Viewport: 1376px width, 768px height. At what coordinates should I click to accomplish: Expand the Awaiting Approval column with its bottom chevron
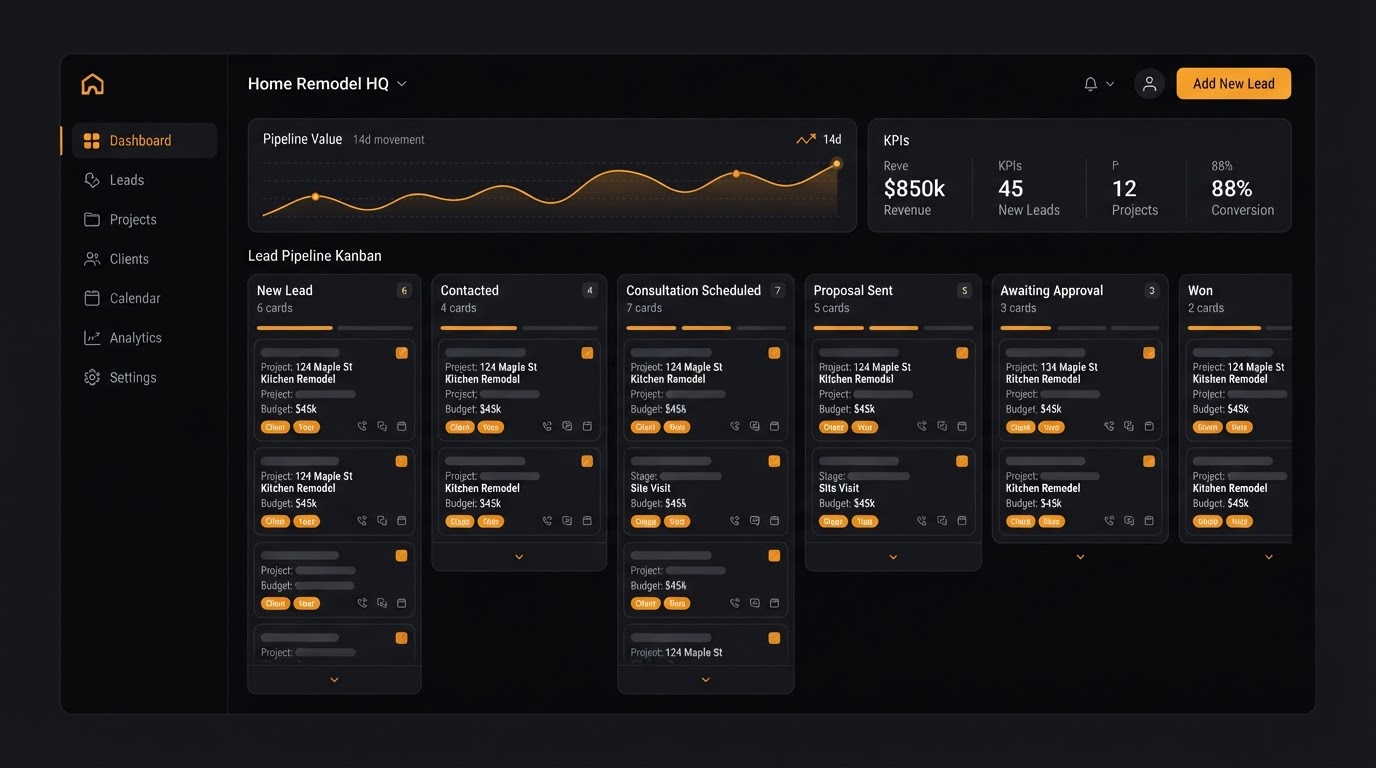pyautogui.click(x=1080, y=557)
